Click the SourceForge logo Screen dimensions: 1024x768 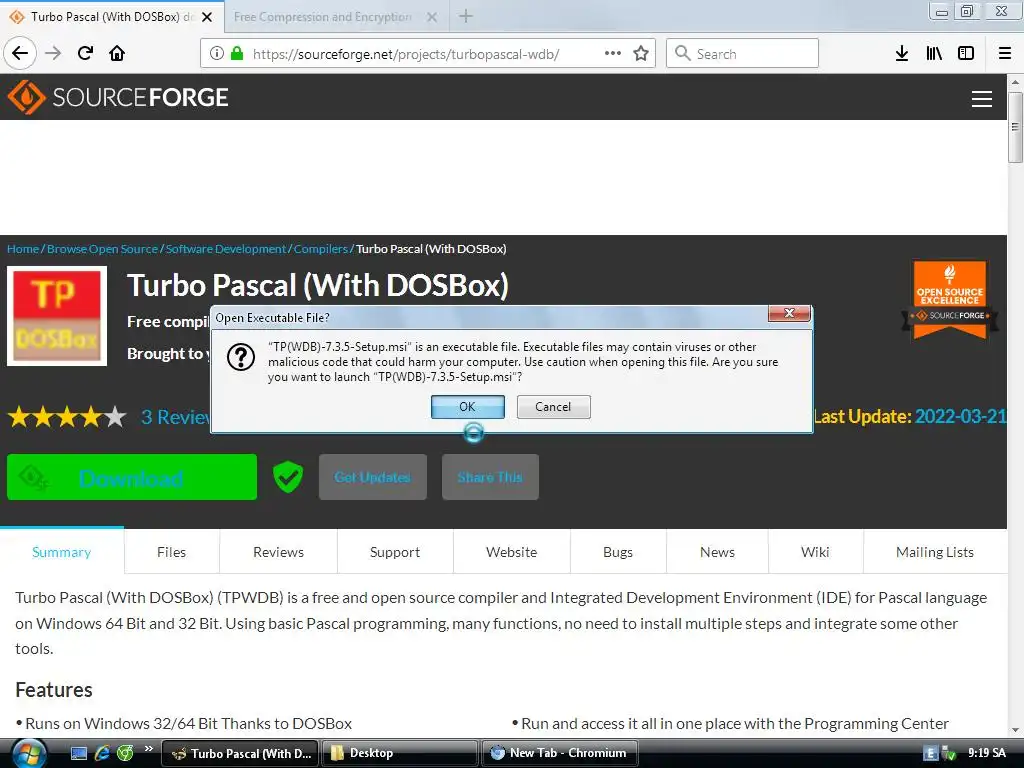(118, 97)
